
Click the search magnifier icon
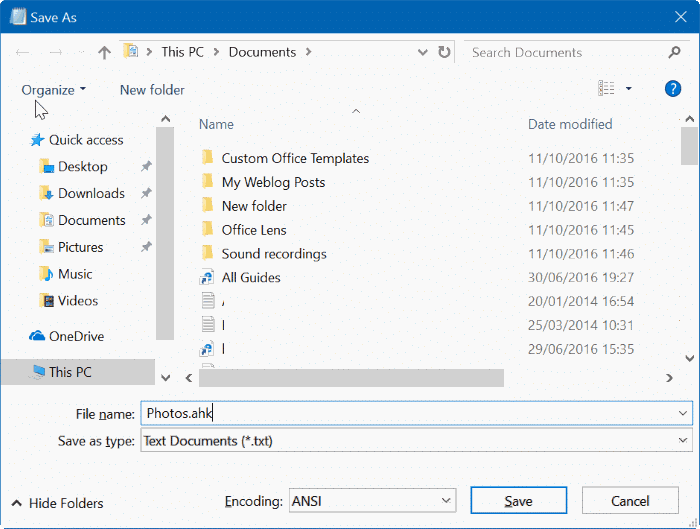coord(674,52)
